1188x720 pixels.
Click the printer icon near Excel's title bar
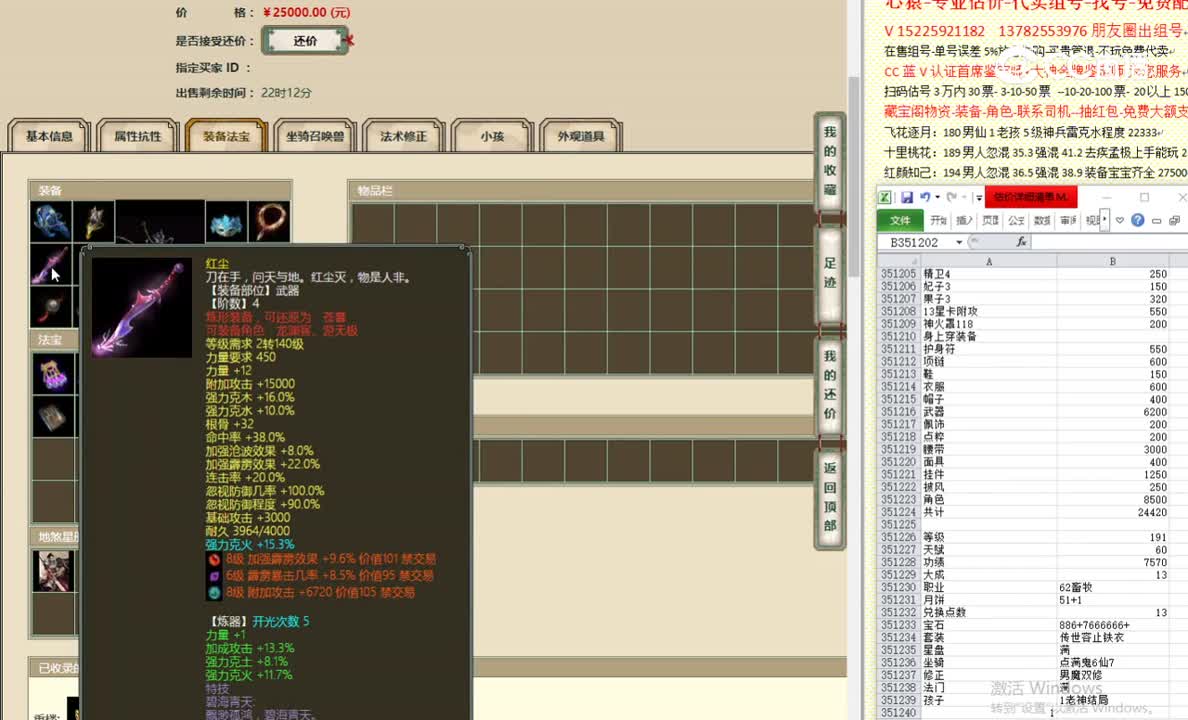click(1174, 221)
